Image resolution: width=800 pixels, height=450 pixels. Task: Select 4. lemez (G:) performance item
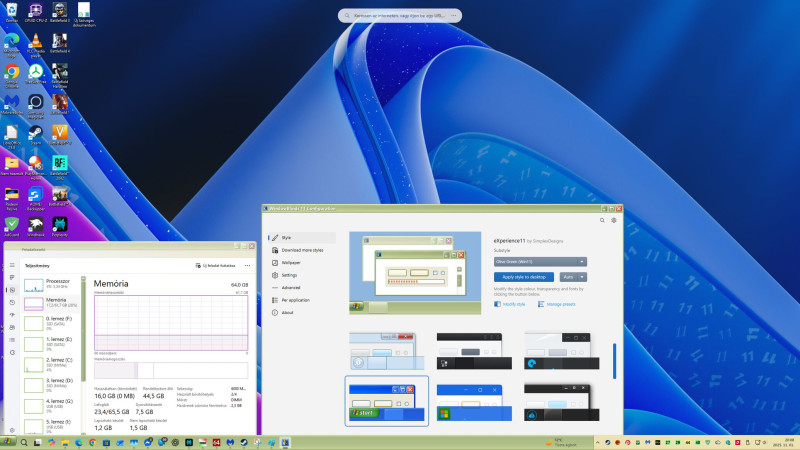click(x=51, y=406)
